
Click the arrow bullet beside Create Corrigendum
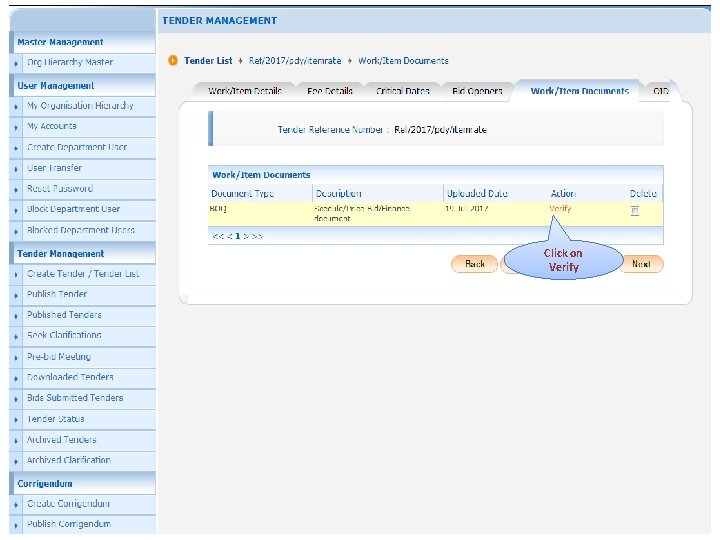click(16, 505)
